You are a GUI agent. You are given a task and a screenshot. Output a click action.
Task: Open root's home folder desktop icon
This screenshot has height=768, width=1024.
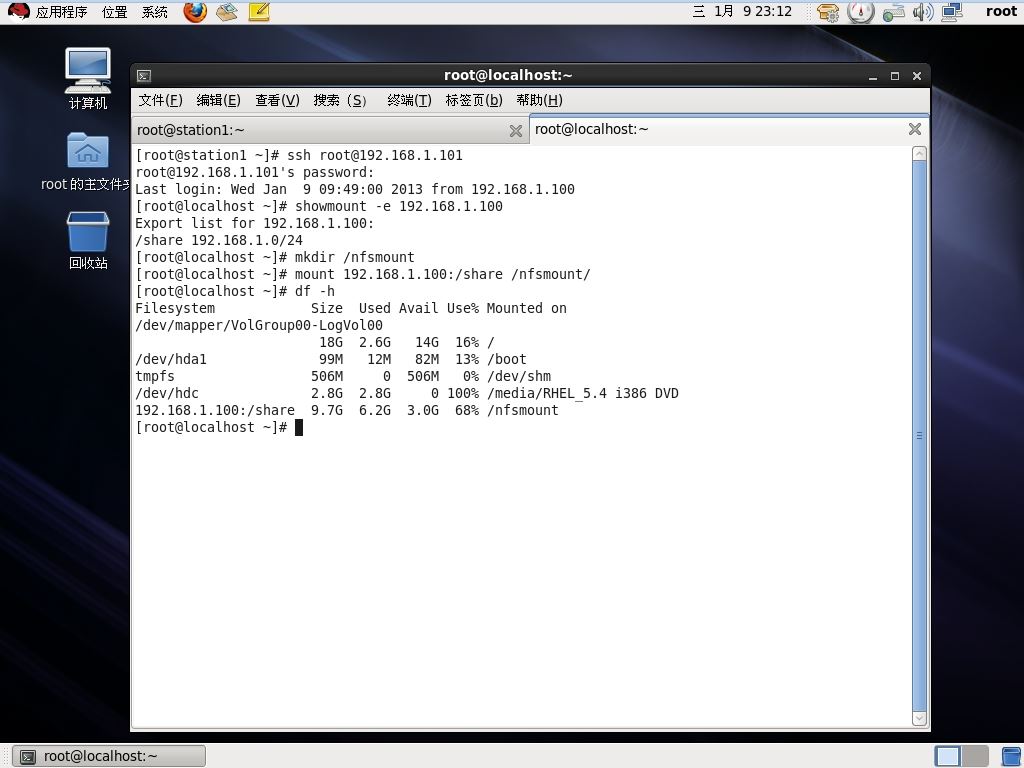[87, 161]
